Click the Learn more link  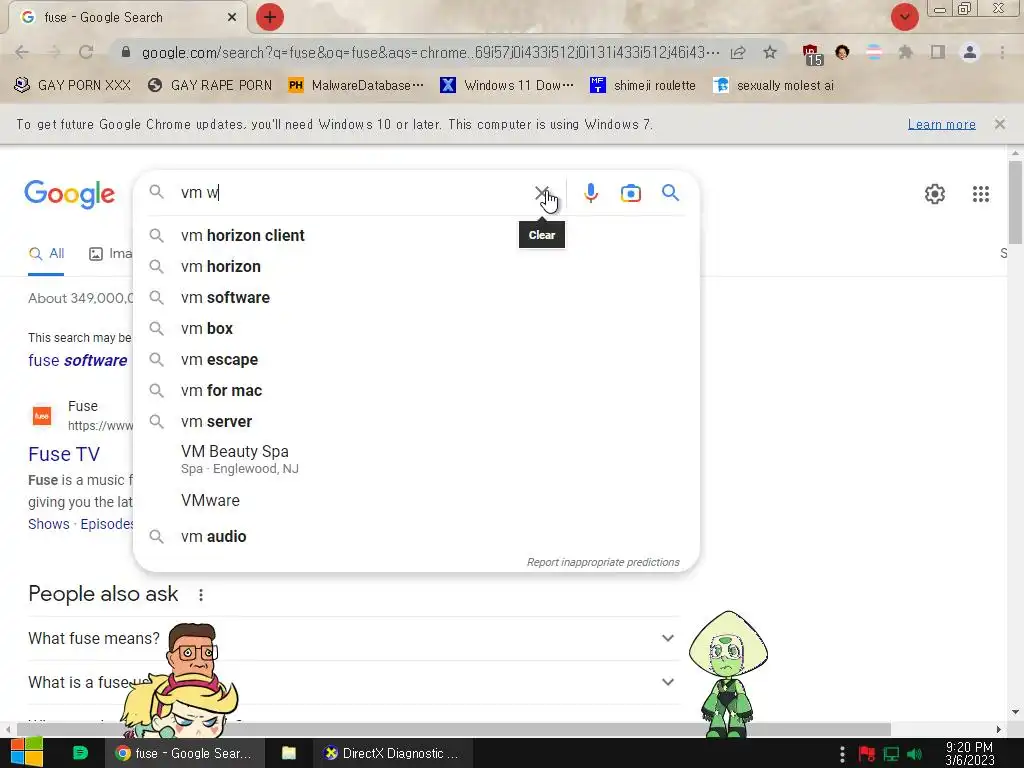[941, 124]
